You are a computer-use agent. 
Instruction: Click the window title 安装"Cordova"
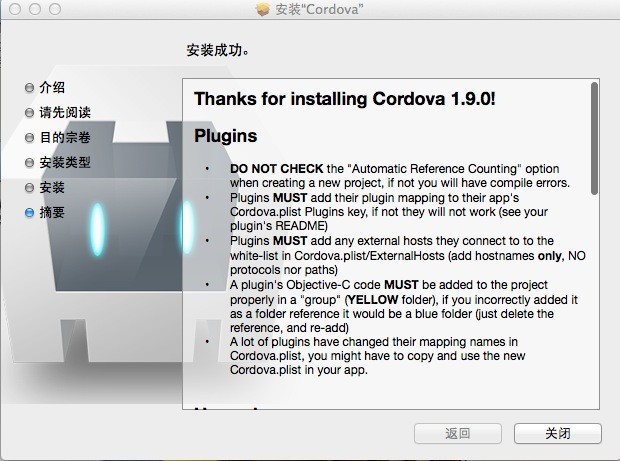(319, 9)
